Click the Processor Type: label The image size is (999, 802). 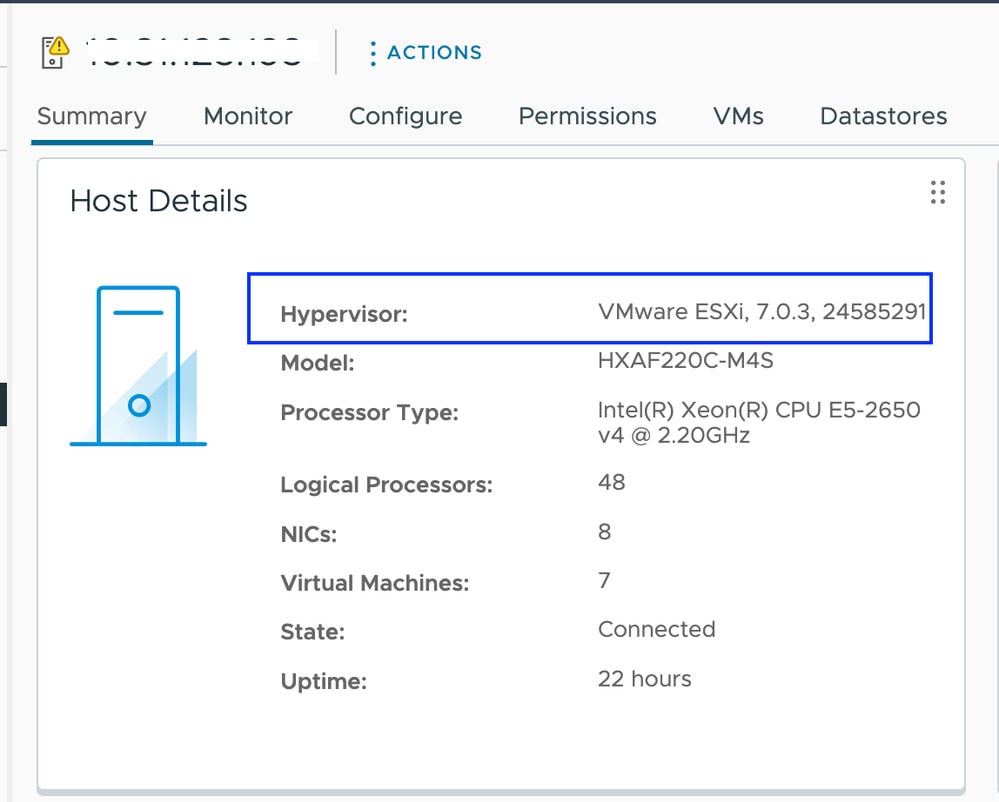pyautogui.click(x=370, y=413)
